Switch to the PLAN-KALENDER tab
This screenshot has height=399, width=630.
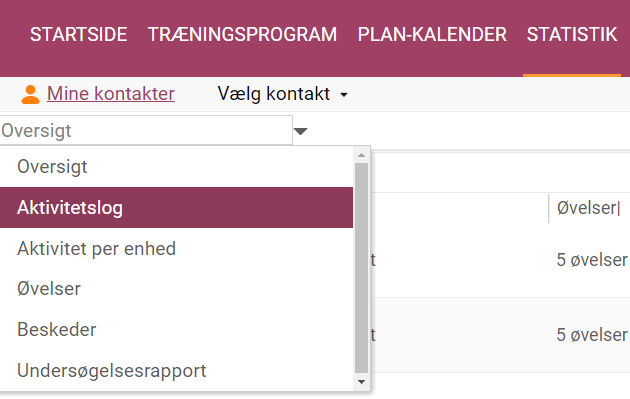(432, 35)
